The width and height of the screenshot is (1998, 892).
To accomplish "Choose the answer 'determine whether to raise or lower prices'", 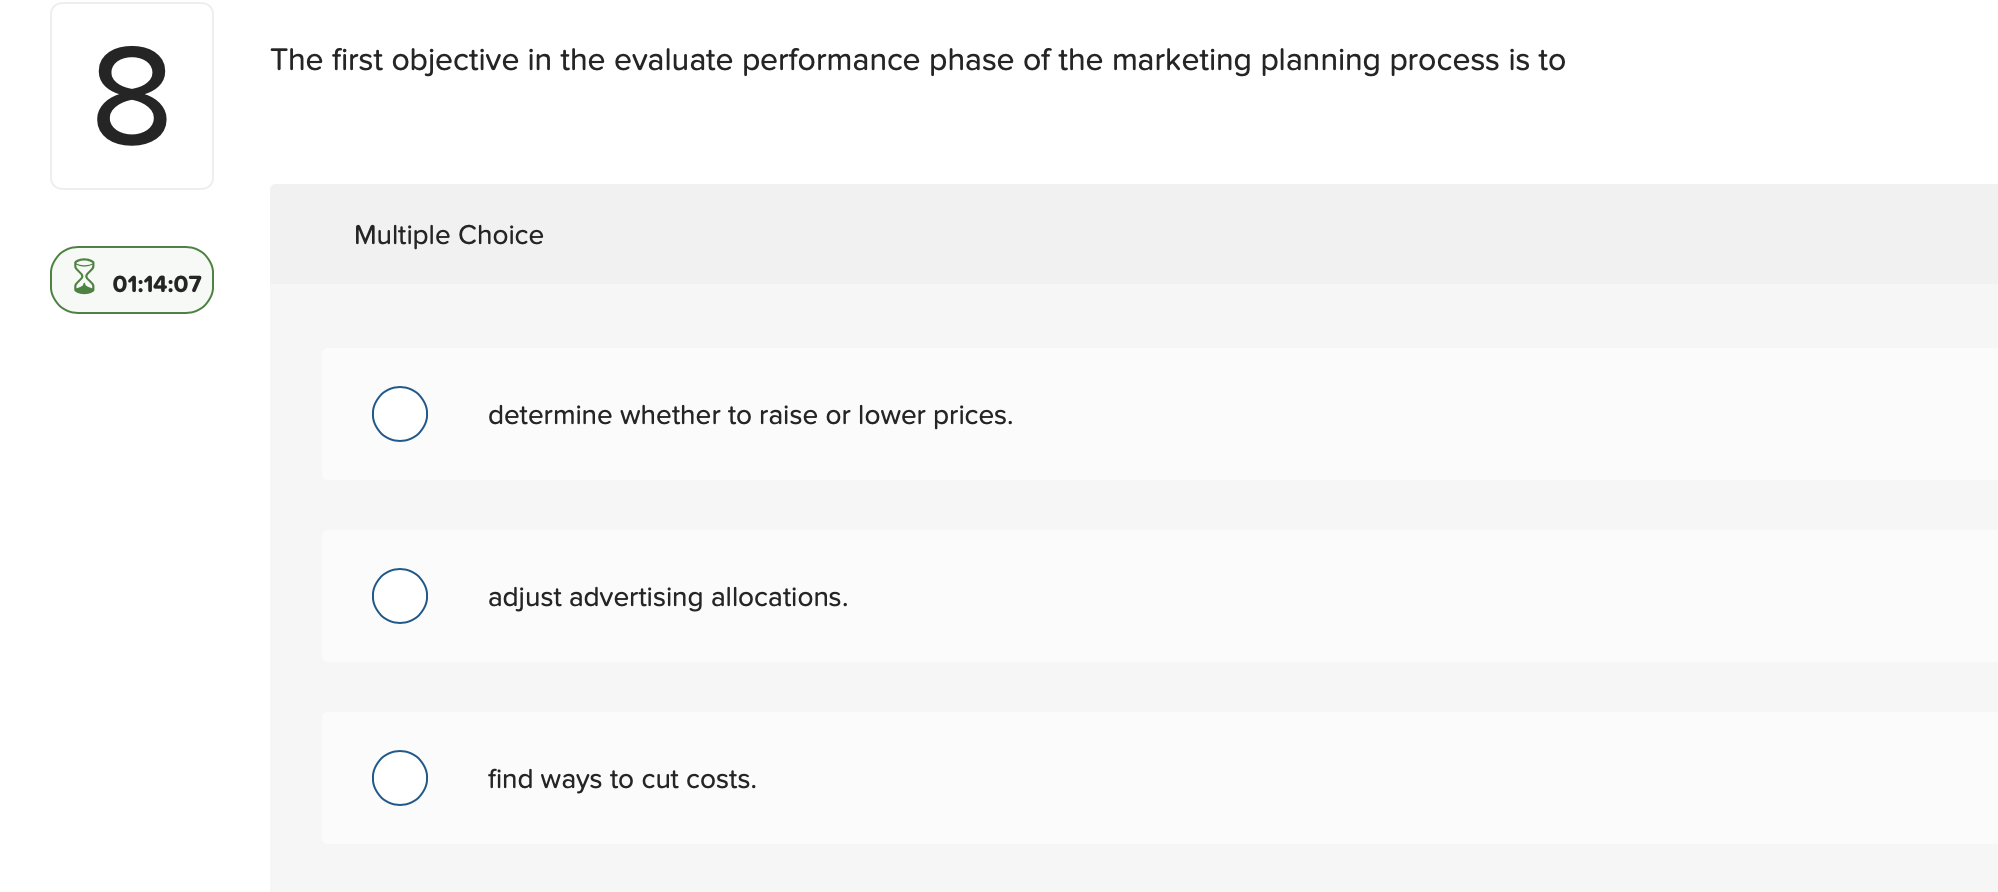I will click(749, 414).
